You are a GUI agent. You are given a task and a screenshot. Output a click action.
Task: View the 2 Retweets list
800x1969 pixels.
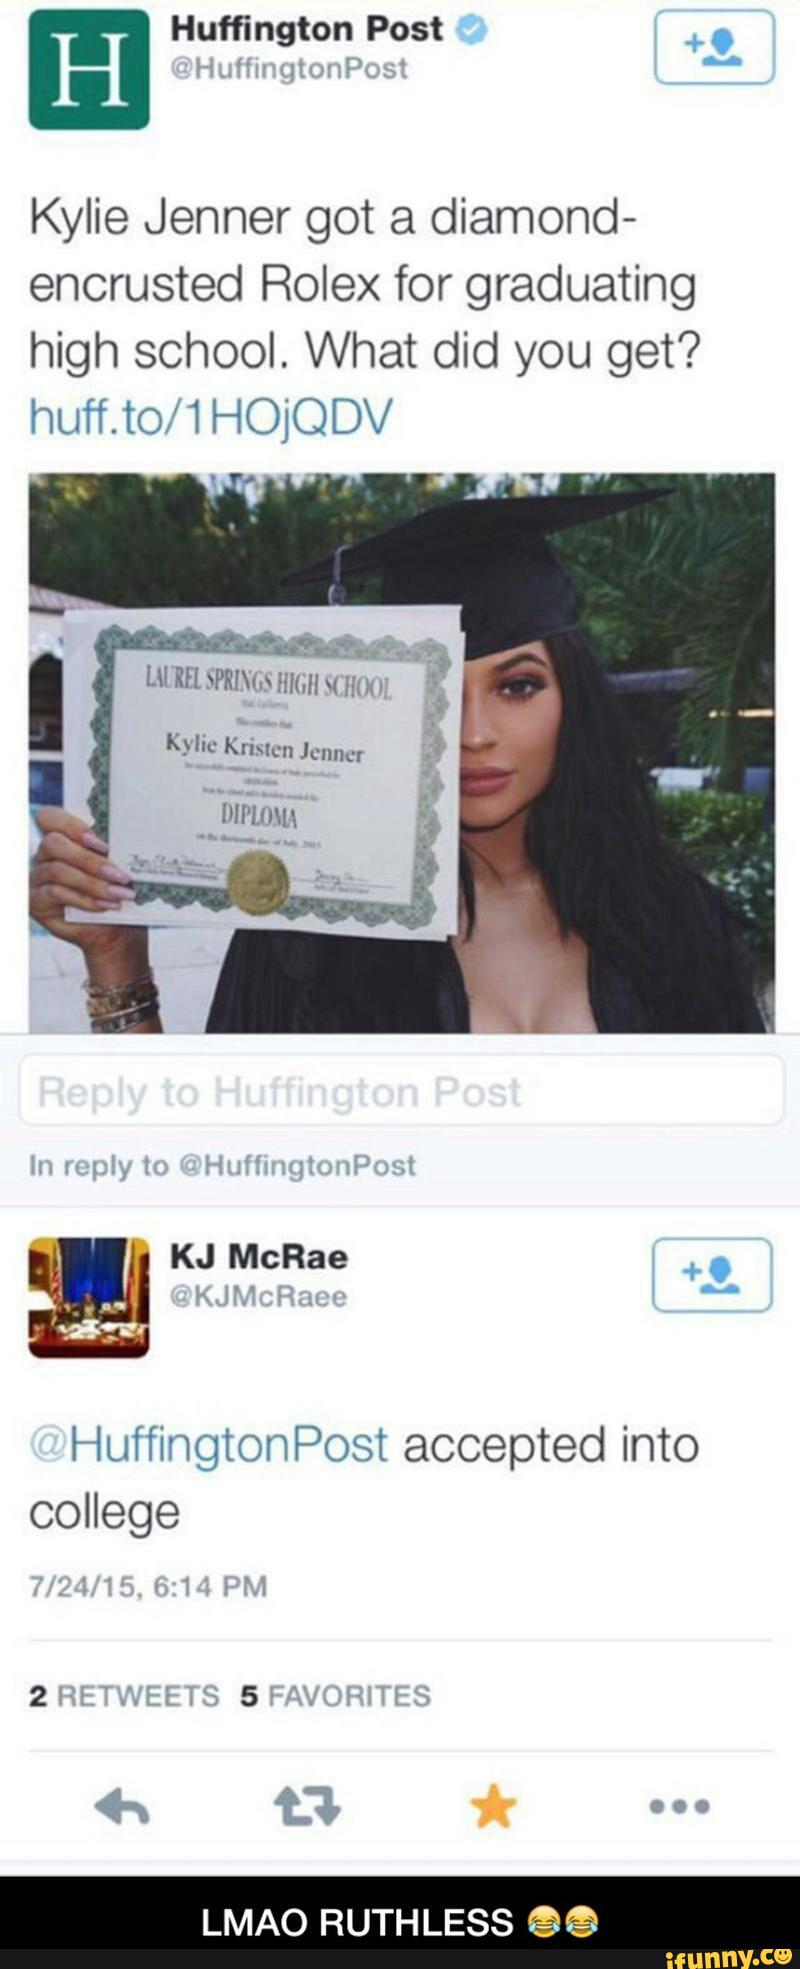tap(124, 1696)
